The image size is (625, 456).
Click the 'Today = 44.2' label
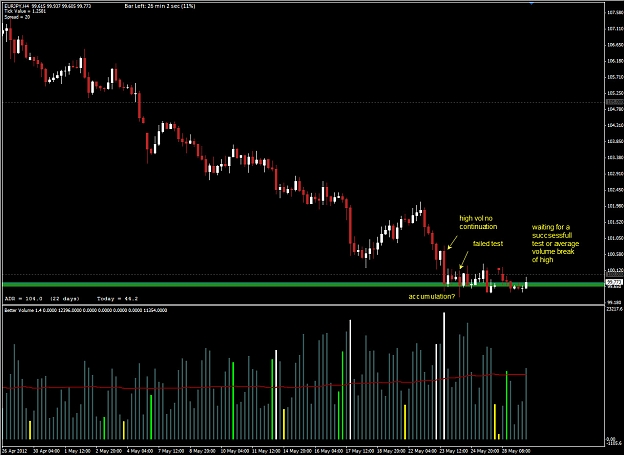[118, 299]
